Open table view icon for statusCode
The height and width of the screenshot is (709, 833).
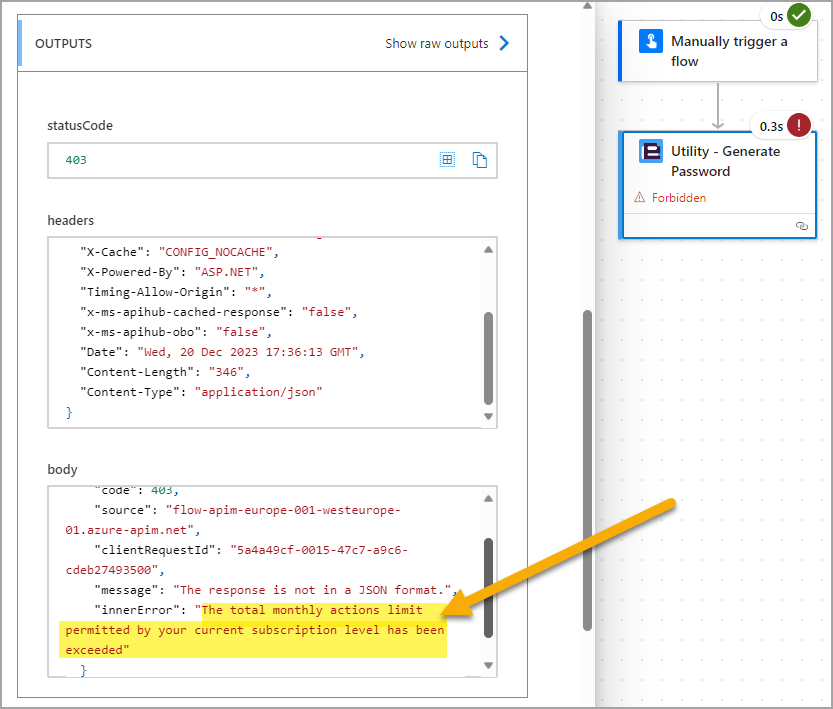(x=447, y=159)
